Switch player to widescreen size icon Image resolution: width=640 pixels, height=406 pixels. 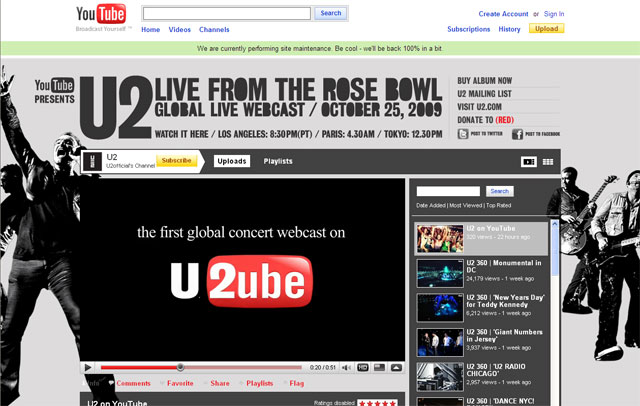[x=380, y=368]
